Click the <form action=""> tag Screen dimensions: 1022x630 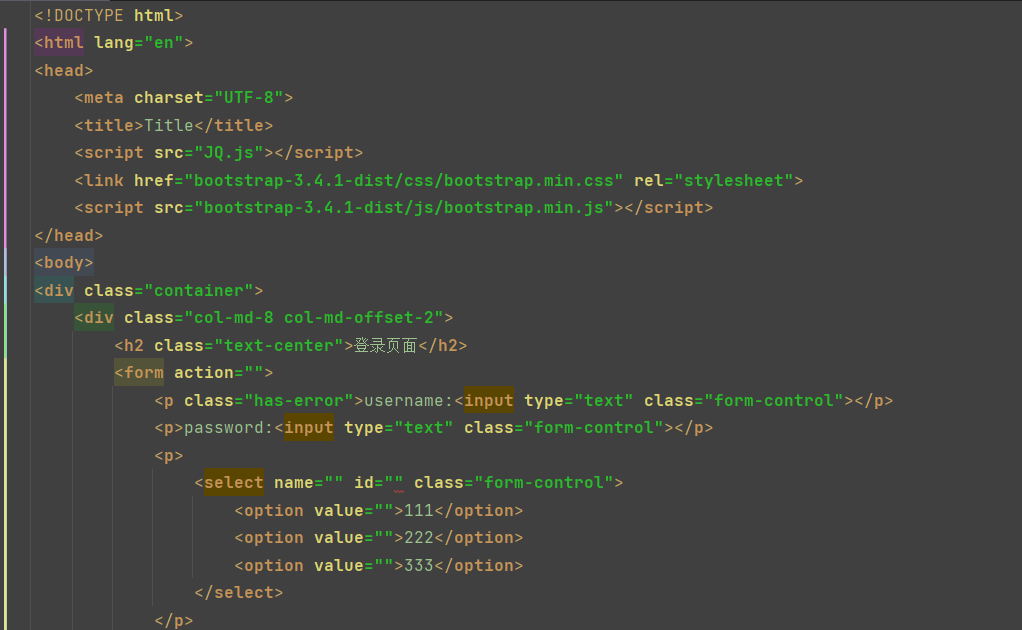[194, 373]
